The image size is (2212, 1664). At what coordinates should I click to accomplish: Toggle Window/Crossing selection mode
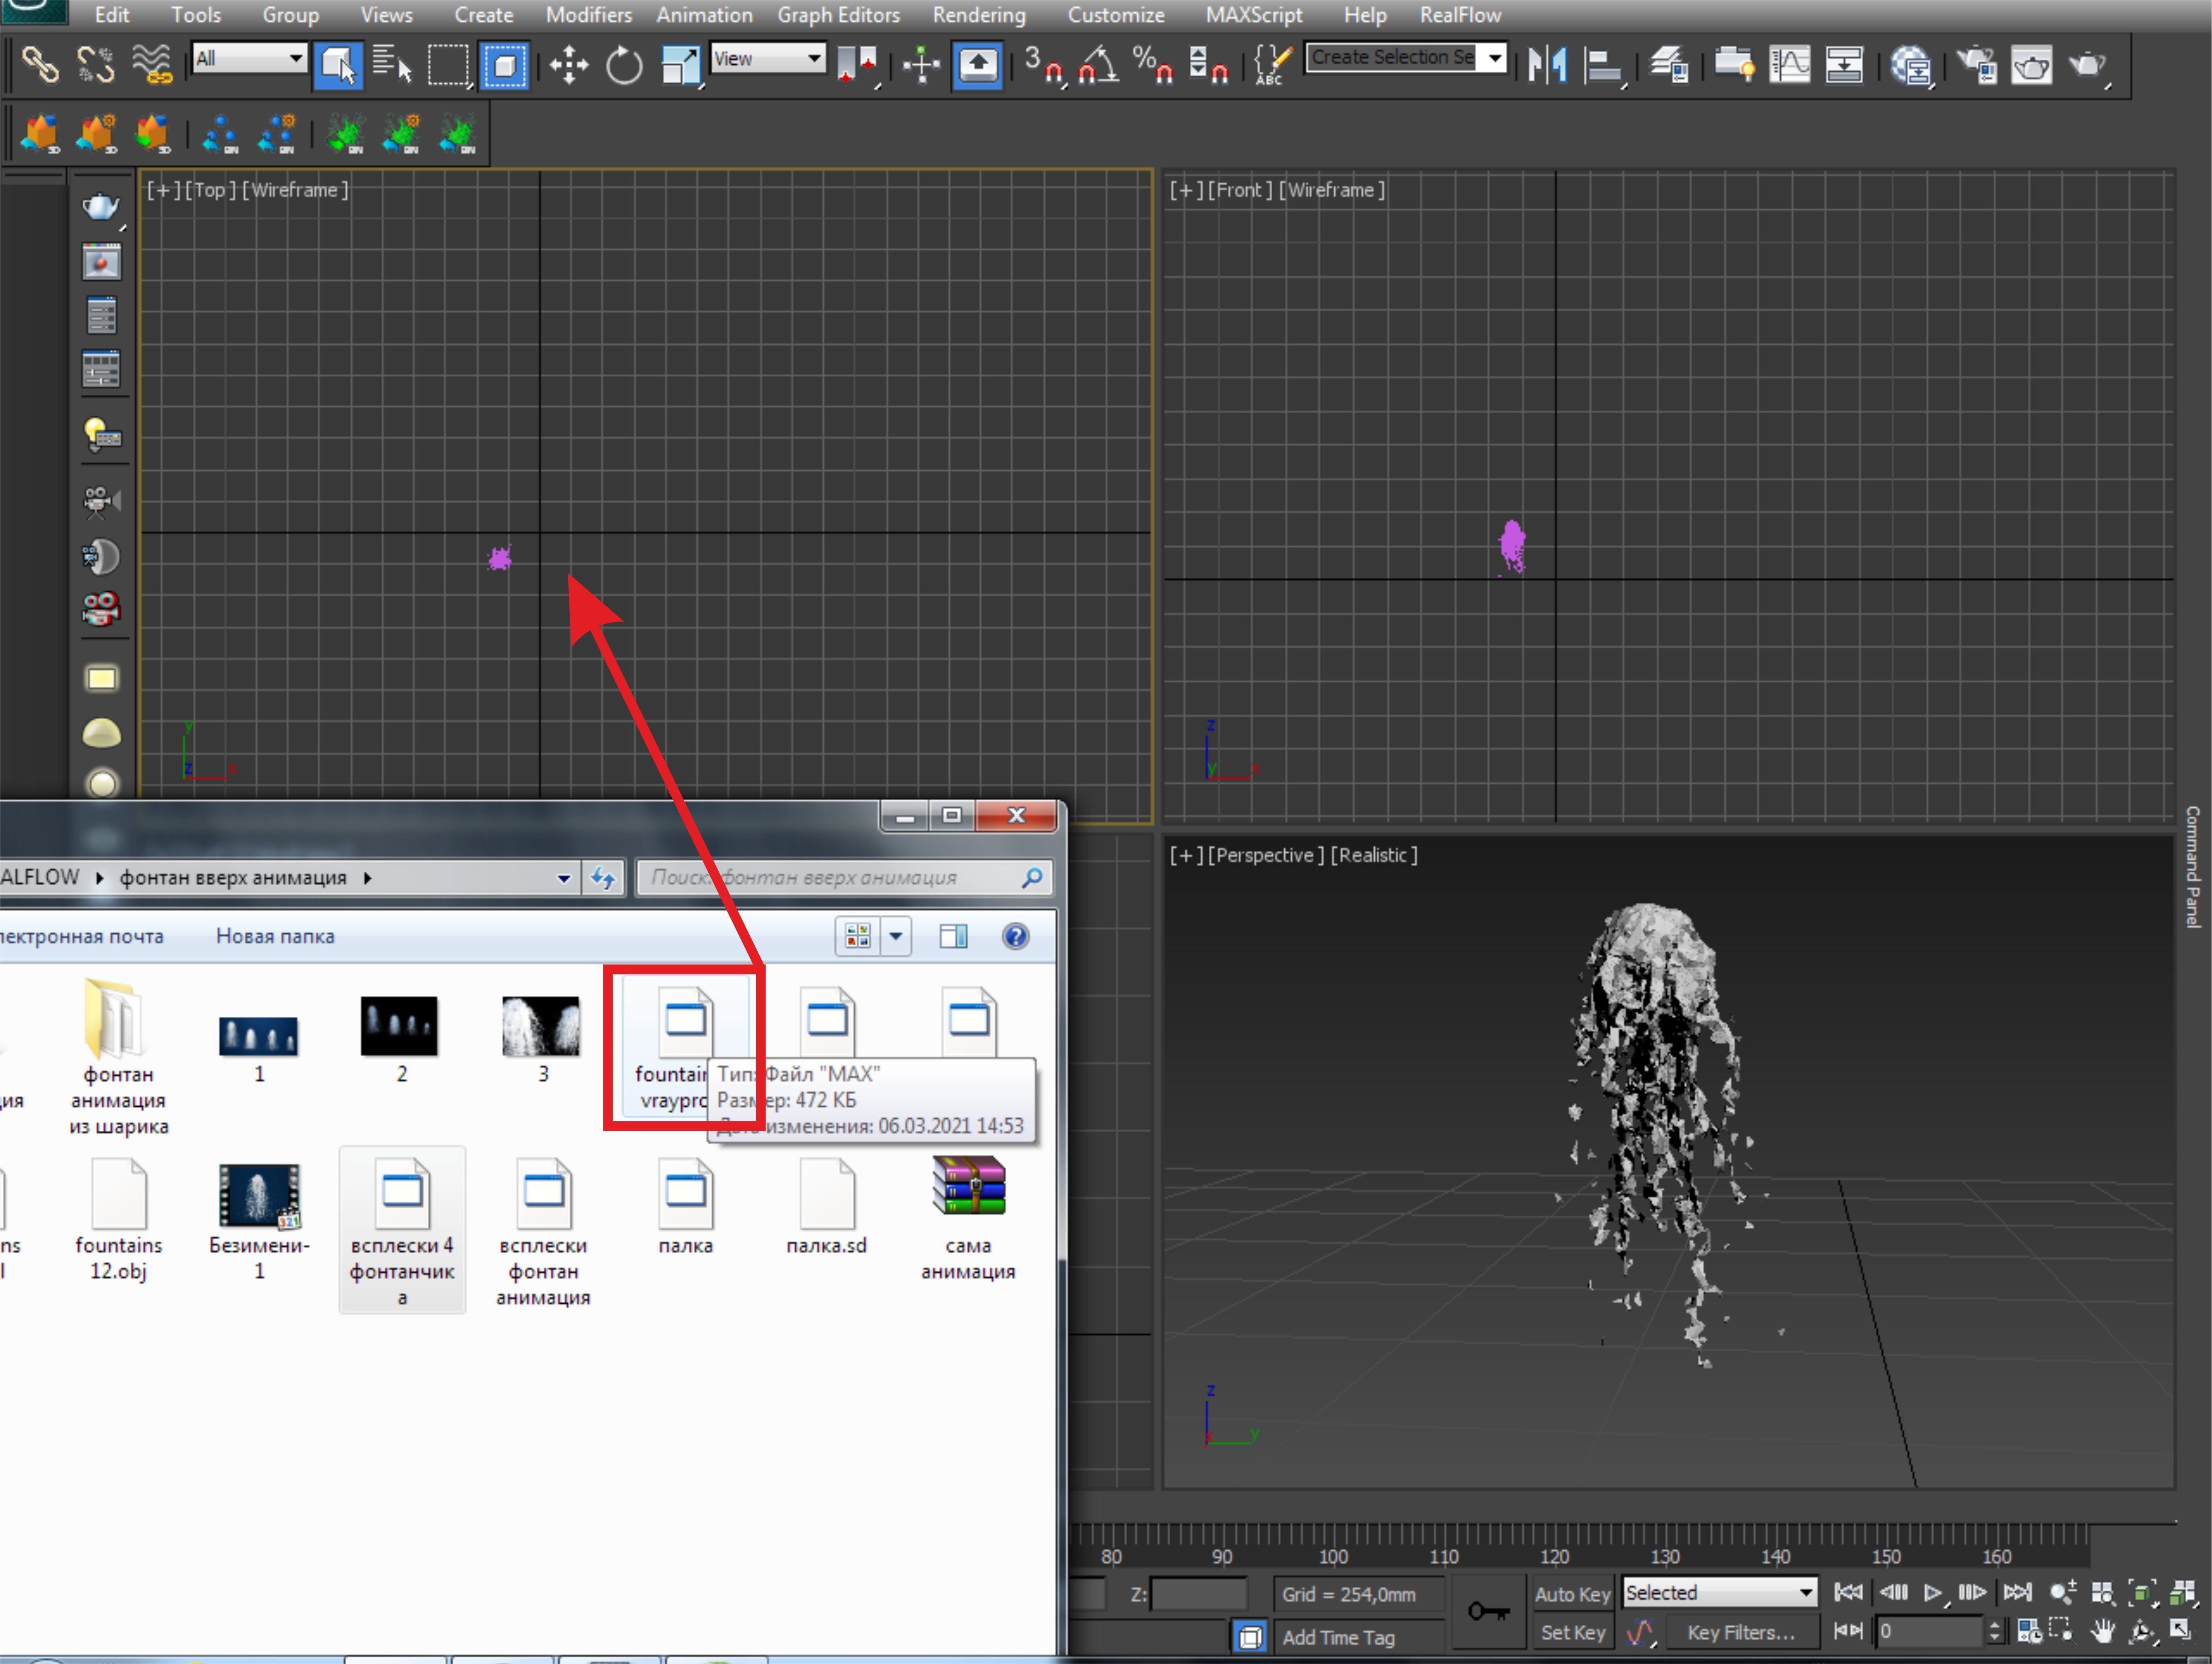point(504,66)
